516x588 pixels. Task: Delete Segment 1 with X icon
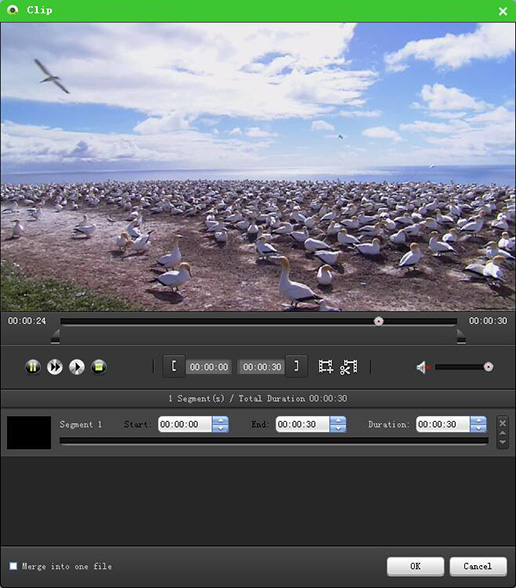pos(502,423)
